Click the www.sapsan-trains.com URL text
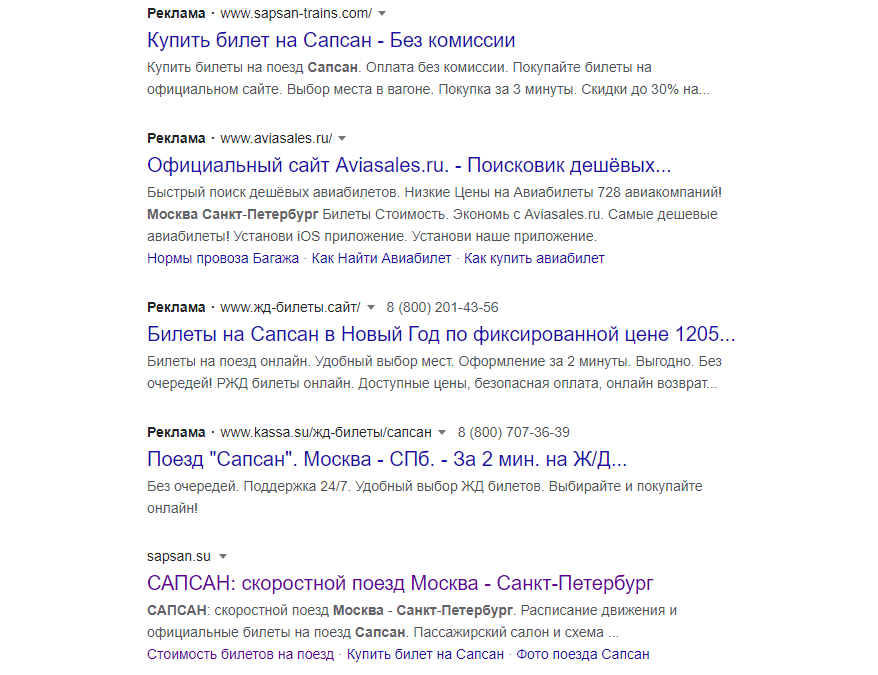The image size is (878, 675). click(x=295, y=13)
